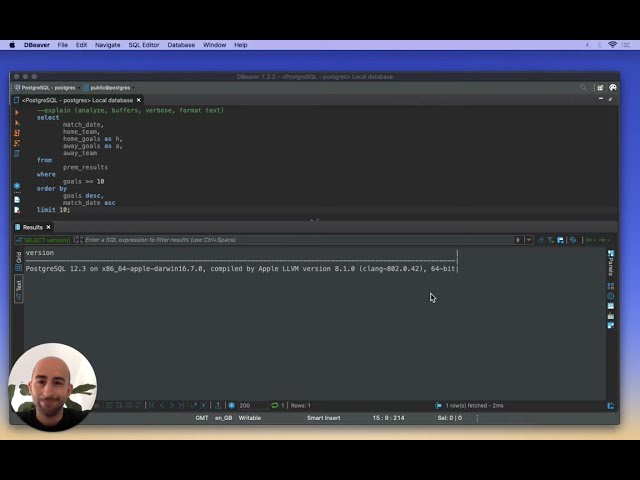Toggle the Panels button on right sidebar

(x=611, y=262)
